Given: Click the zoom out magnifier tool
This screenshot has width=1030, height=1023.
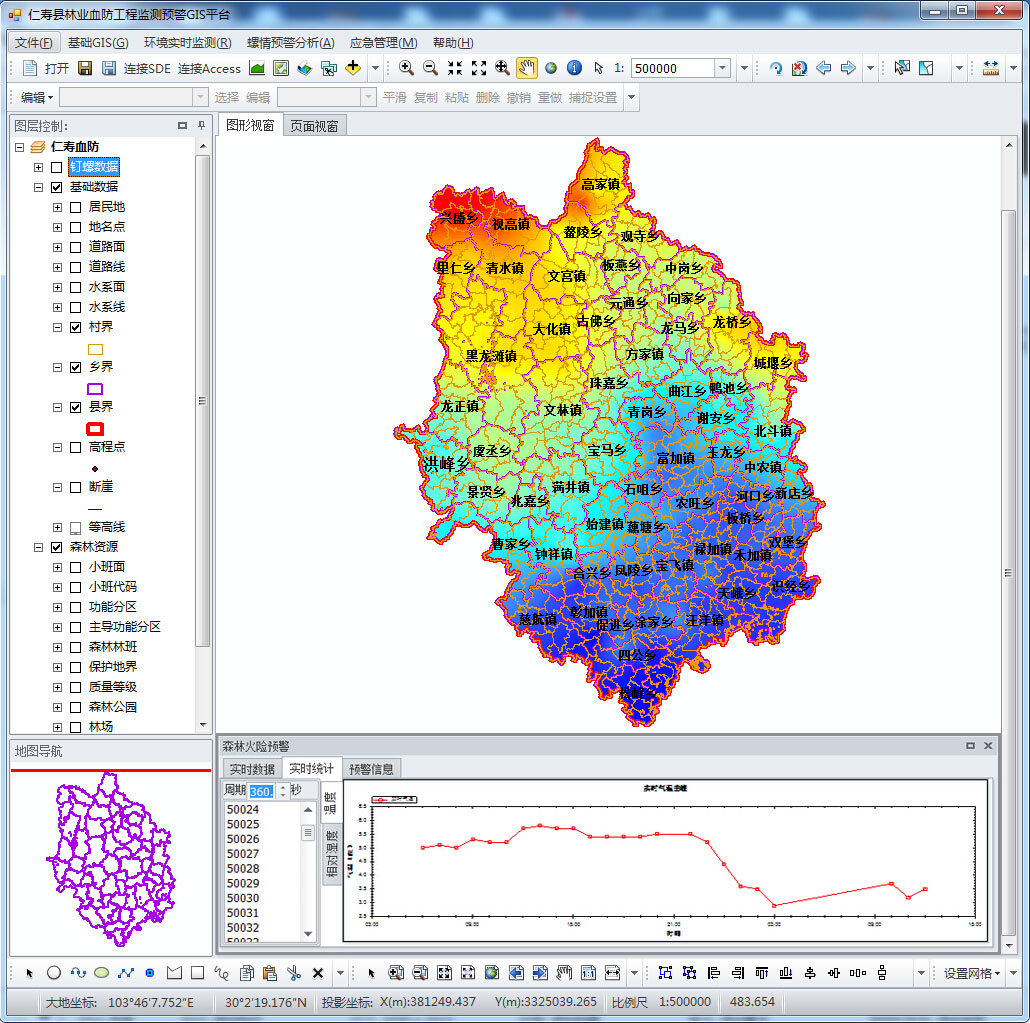Looking at the screenshot, I should tap(430, 68).
